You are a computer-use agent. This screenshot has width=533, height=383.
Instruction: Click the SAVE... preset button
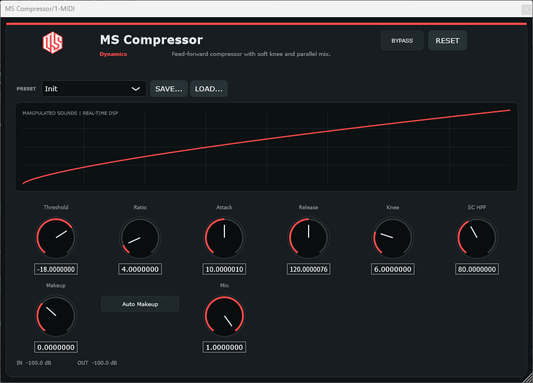point(169,89)
